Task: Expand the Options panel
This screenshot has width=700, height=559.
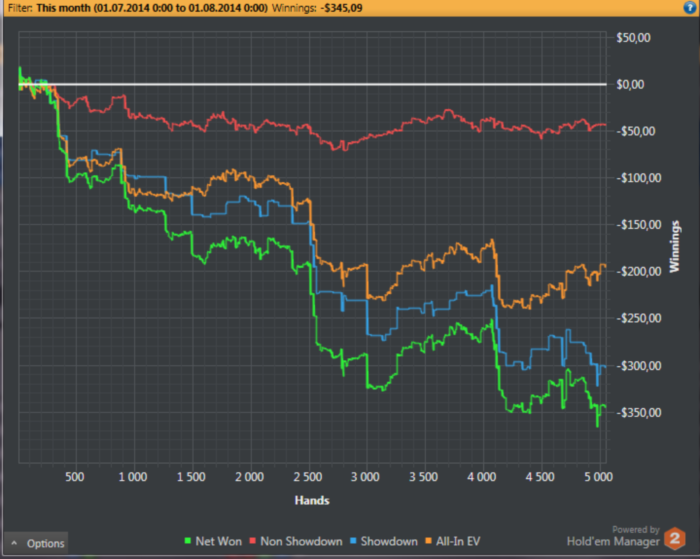Action: pyautogui.click(x=36, y=543)
